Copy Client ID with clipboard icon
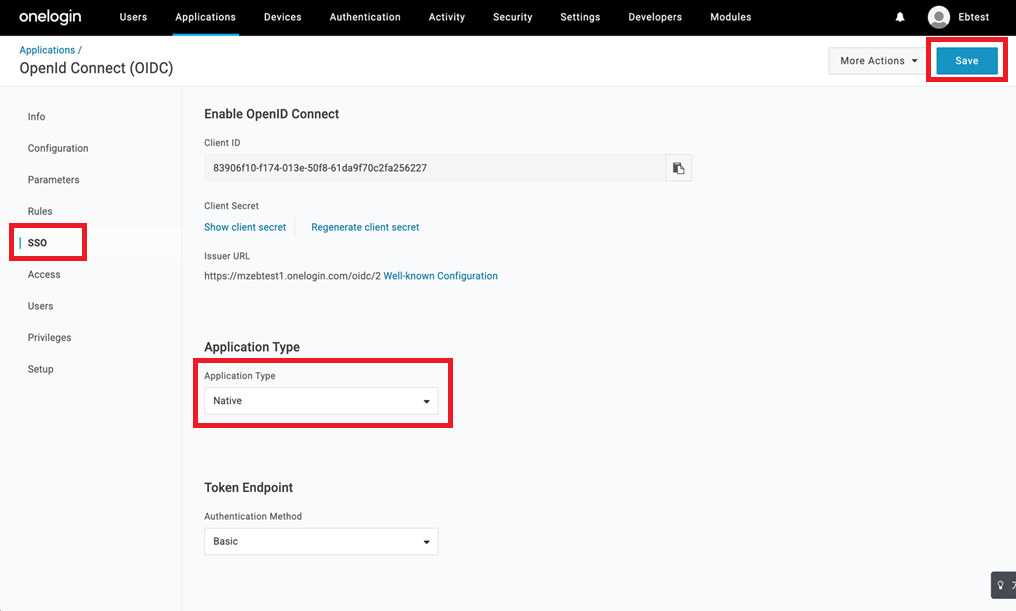This screenshot has width=1016, height=611. pos(678,168)
